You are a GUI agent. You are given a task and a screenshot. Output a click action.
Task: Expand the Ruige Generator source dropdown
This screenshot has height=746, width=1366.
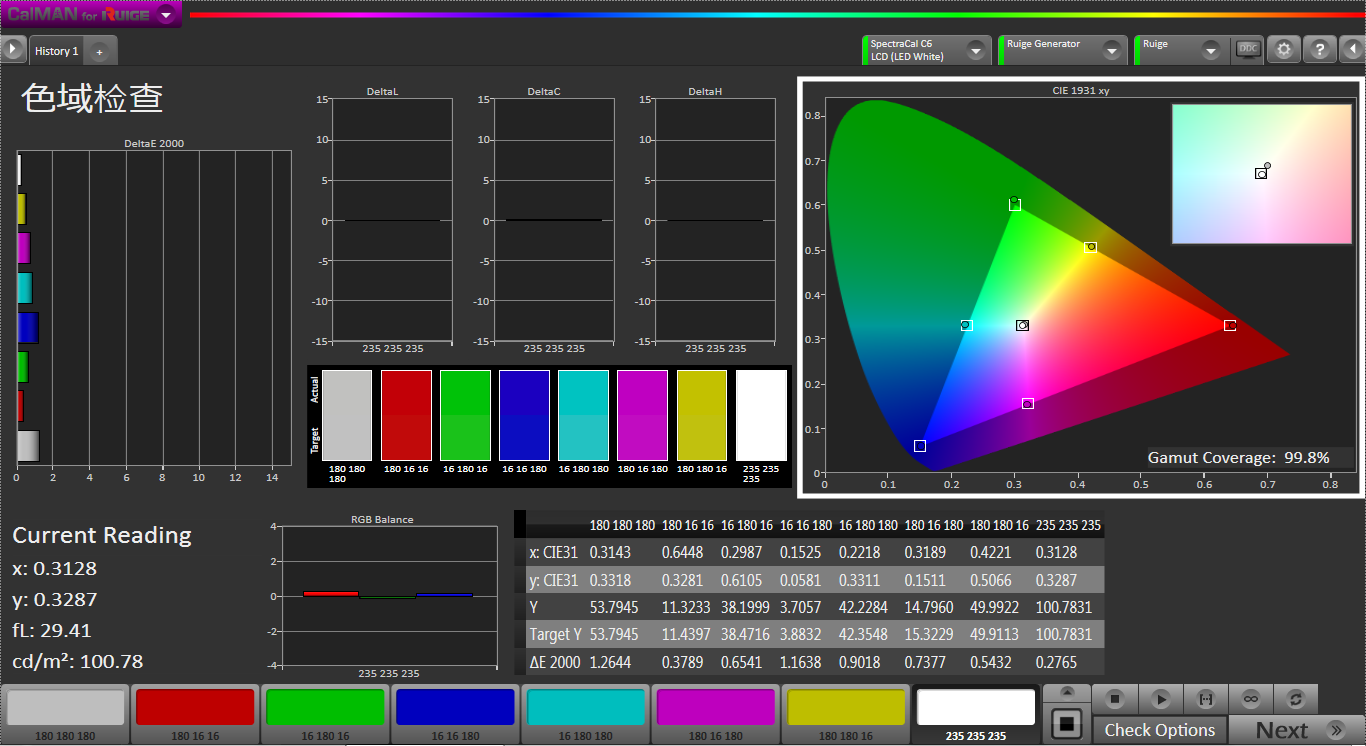(x=1112, y=50)
